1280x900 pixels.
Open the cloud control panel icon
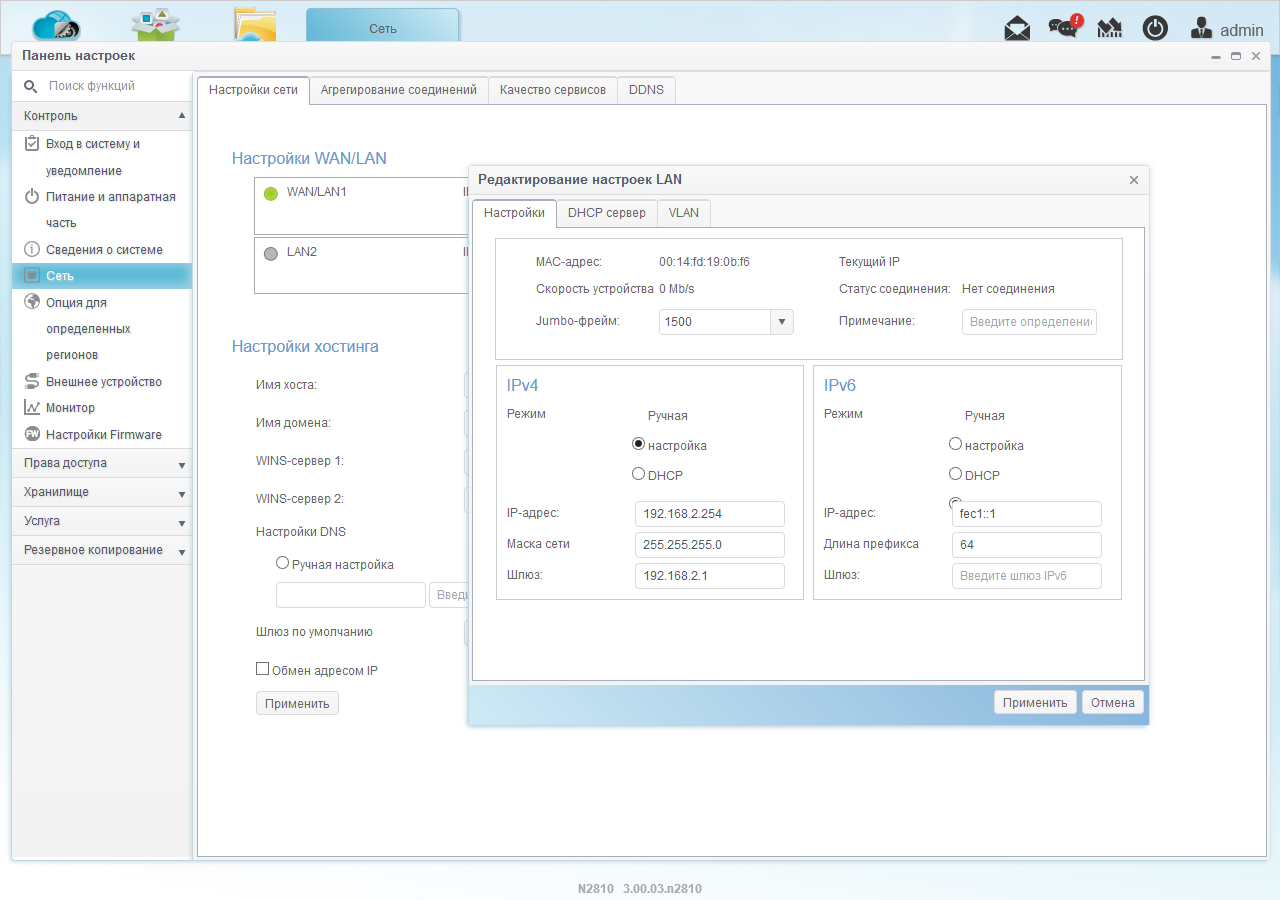[x=56, y=25]
